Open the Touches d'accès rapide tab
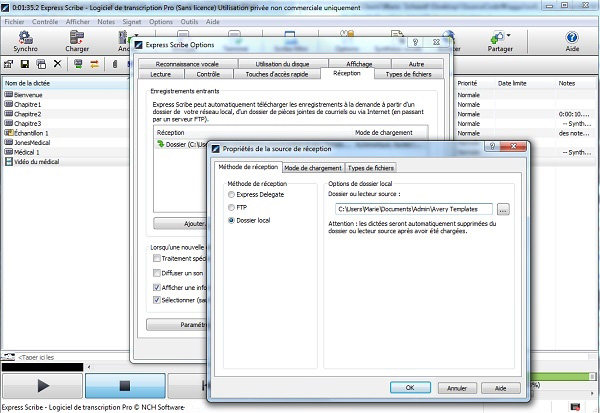Screen dimensions: 600x413 [x=277, y=74]
